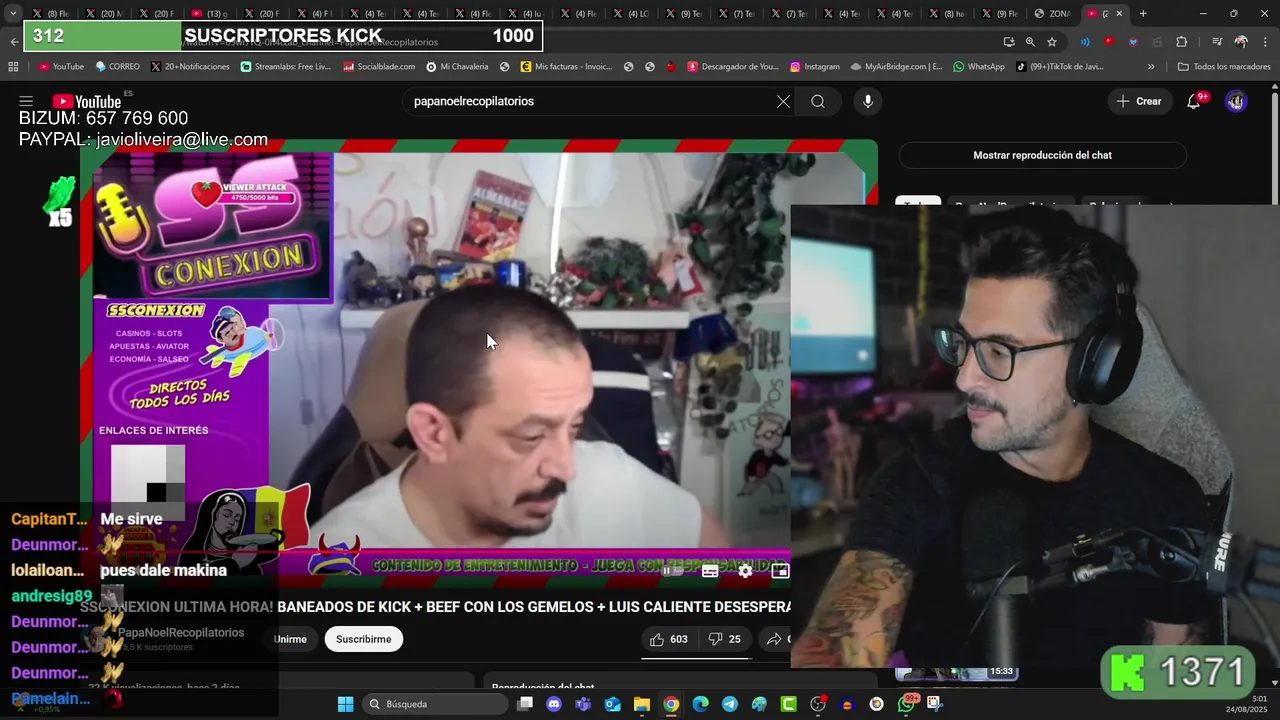Screen dimensions: 1280x720
Task: Dislike the video showing 25
Action: click(x=725, y=639)
